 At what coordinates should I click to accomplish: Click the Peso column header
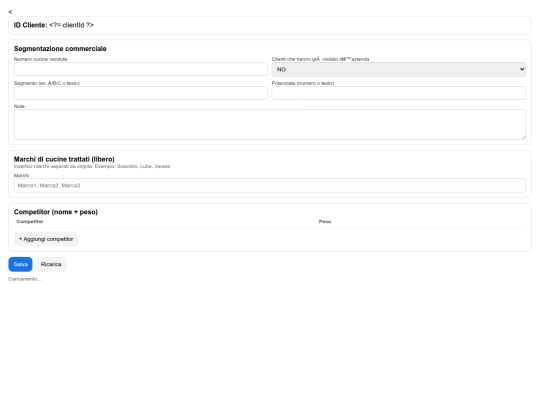(x=325, y=221)
